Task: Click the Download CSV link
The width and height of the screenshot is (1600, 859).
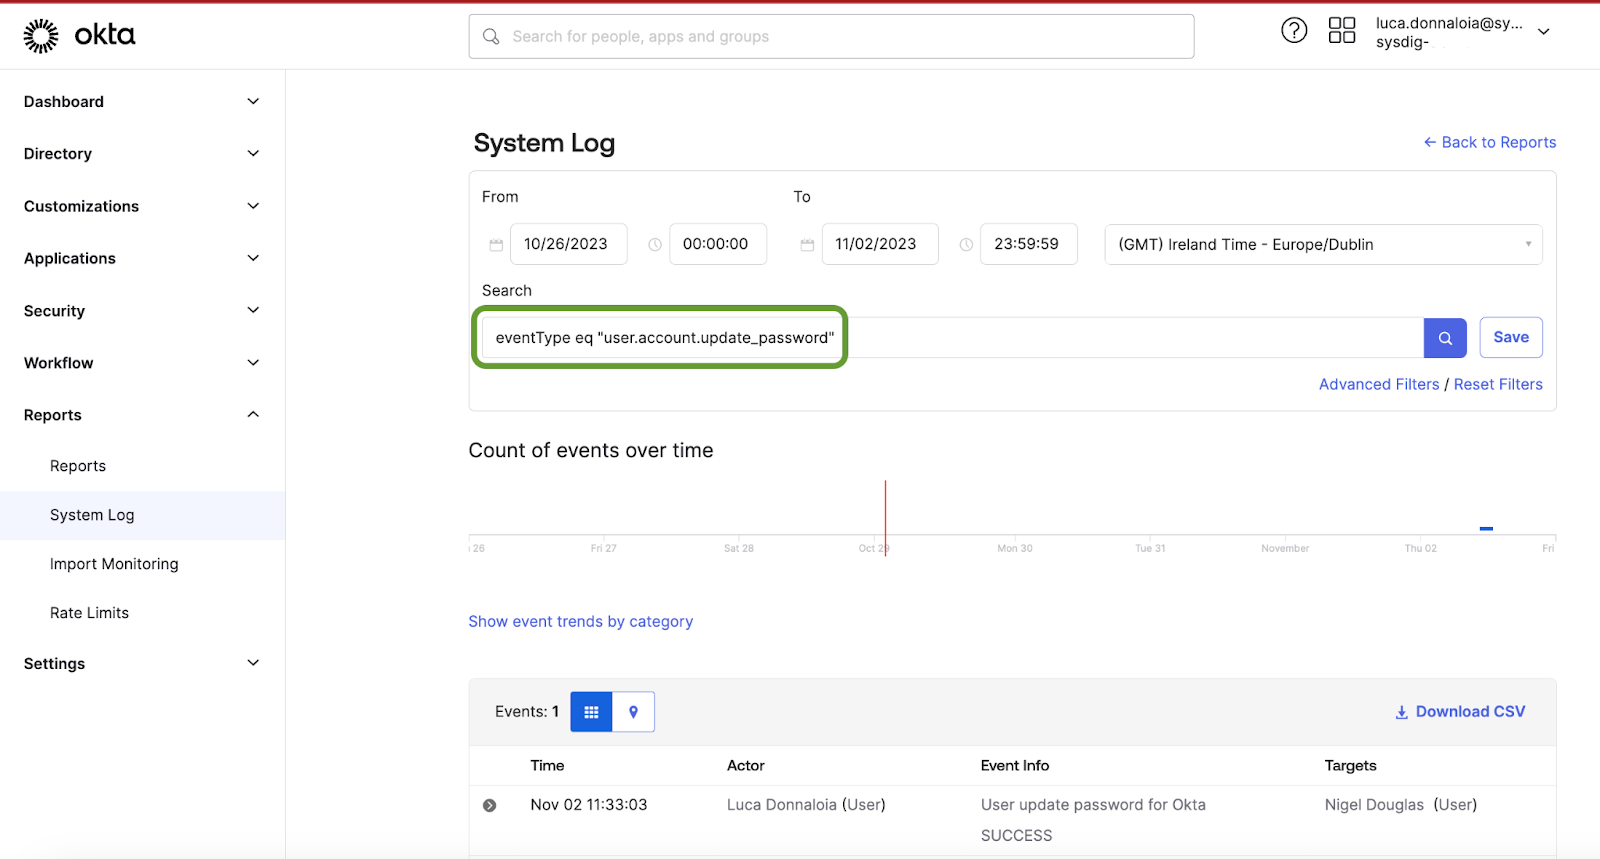Action: (1460, 712)
